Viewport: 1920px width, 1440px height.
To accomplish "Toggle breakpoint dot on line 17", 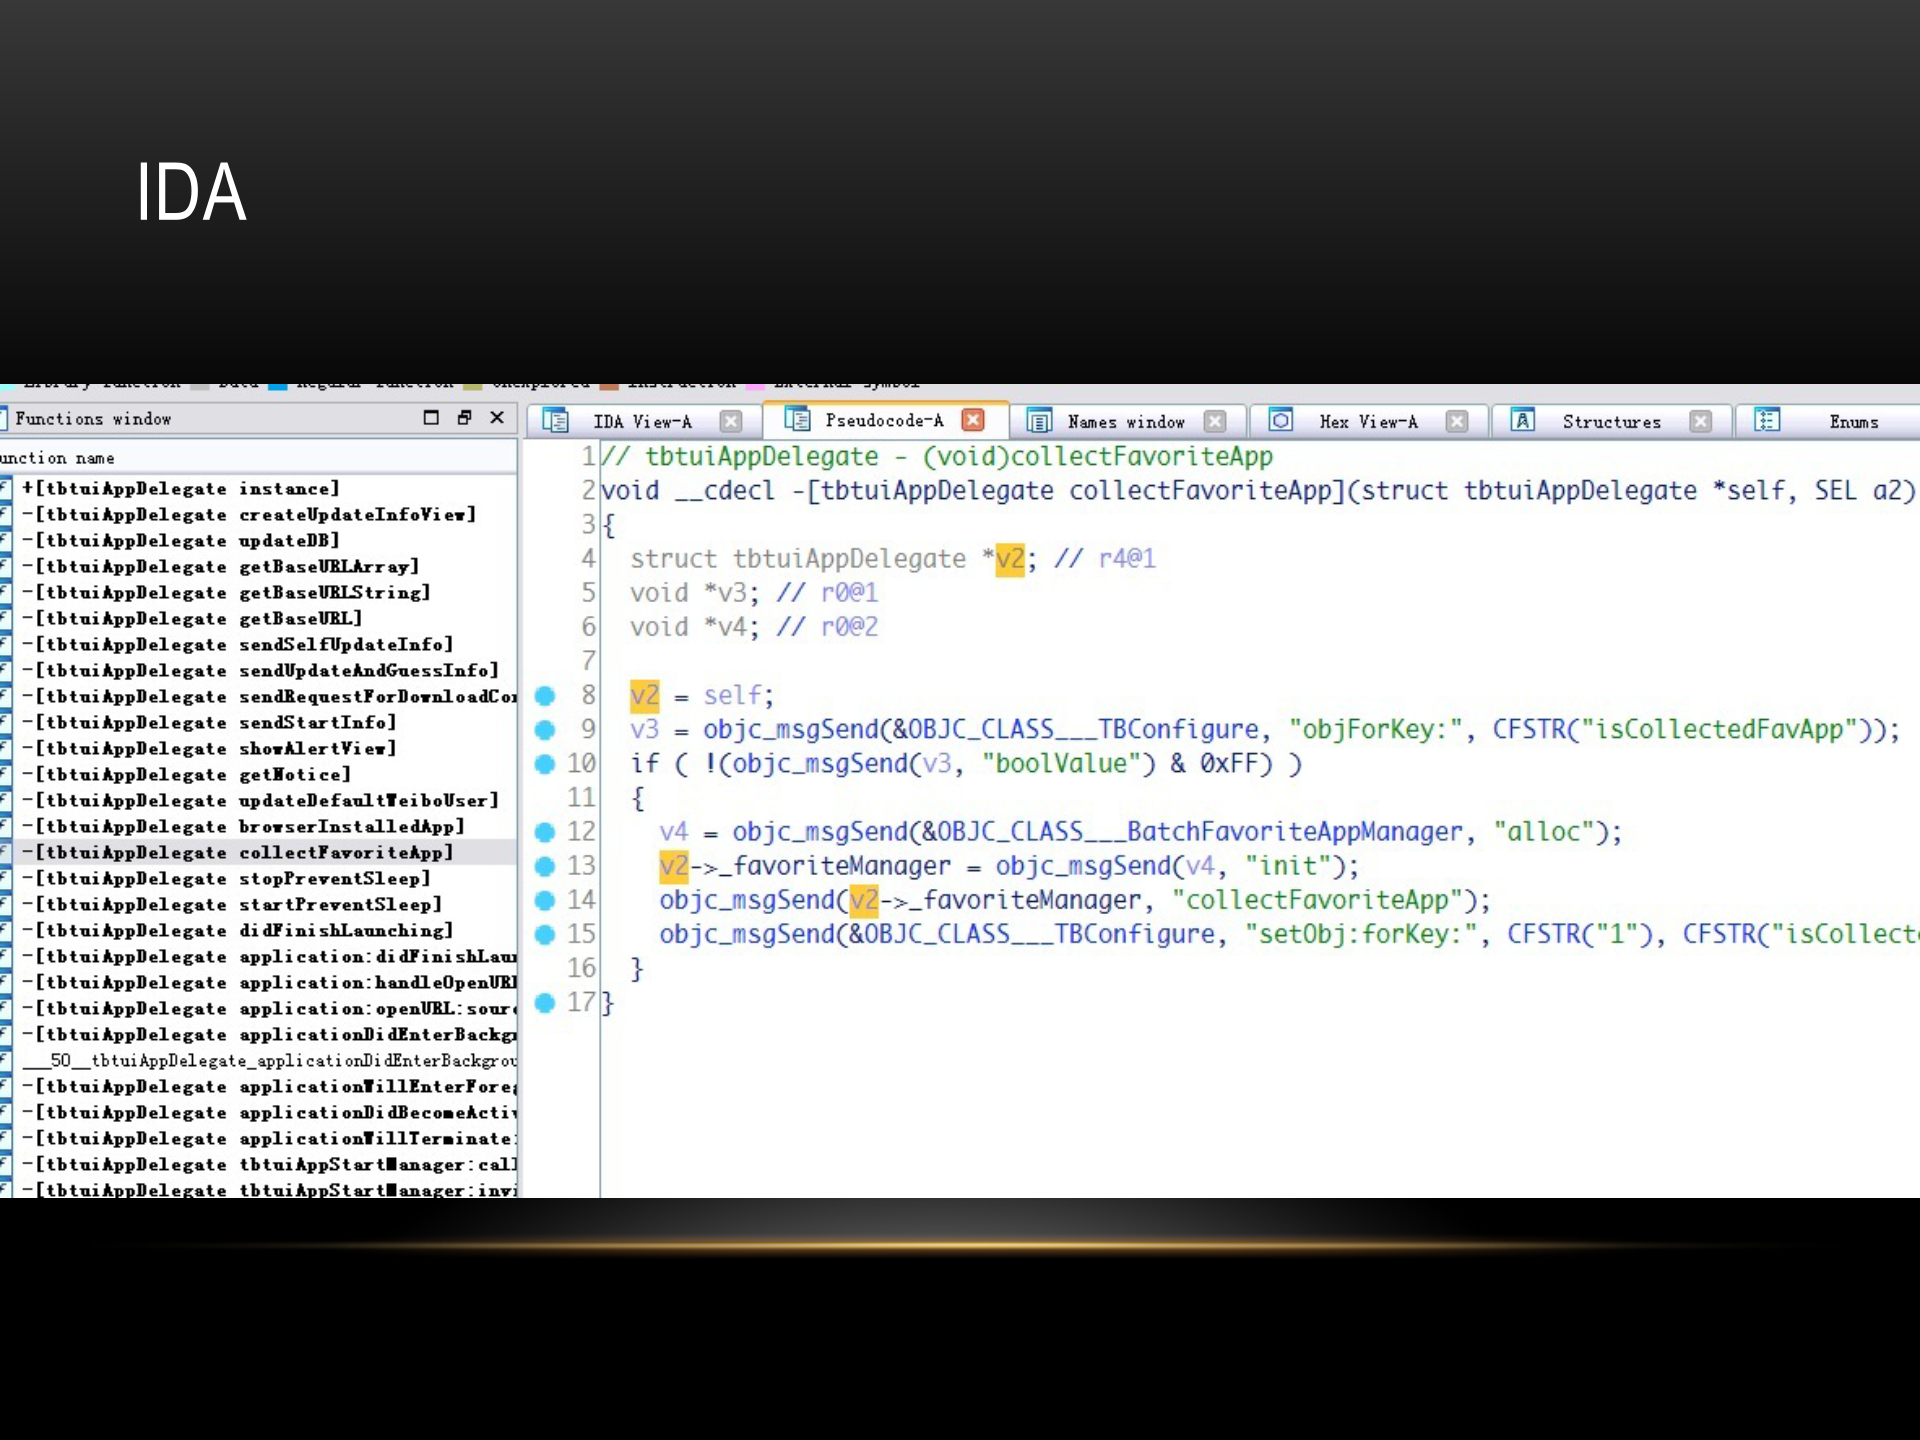I will coord(545,1002).
